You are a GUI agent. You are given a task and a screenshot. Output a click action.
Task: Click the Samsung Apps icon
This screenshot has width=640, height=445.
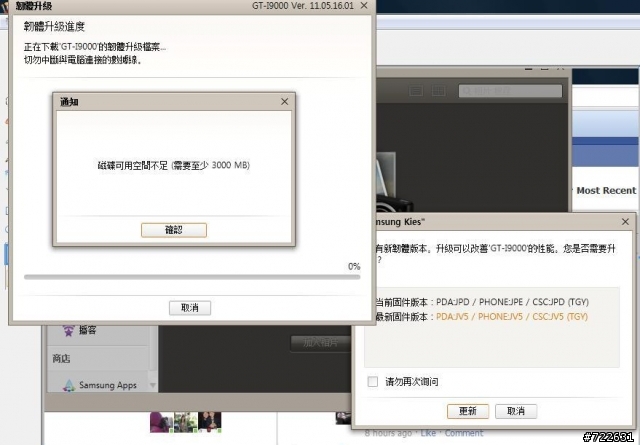click(69, 385)
